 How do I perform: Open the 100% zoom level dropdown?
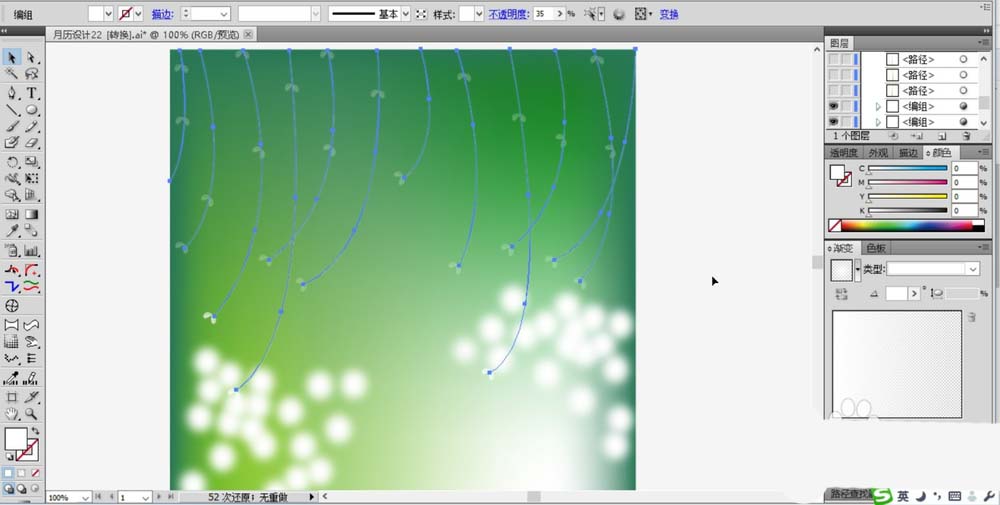coord(85,497)
